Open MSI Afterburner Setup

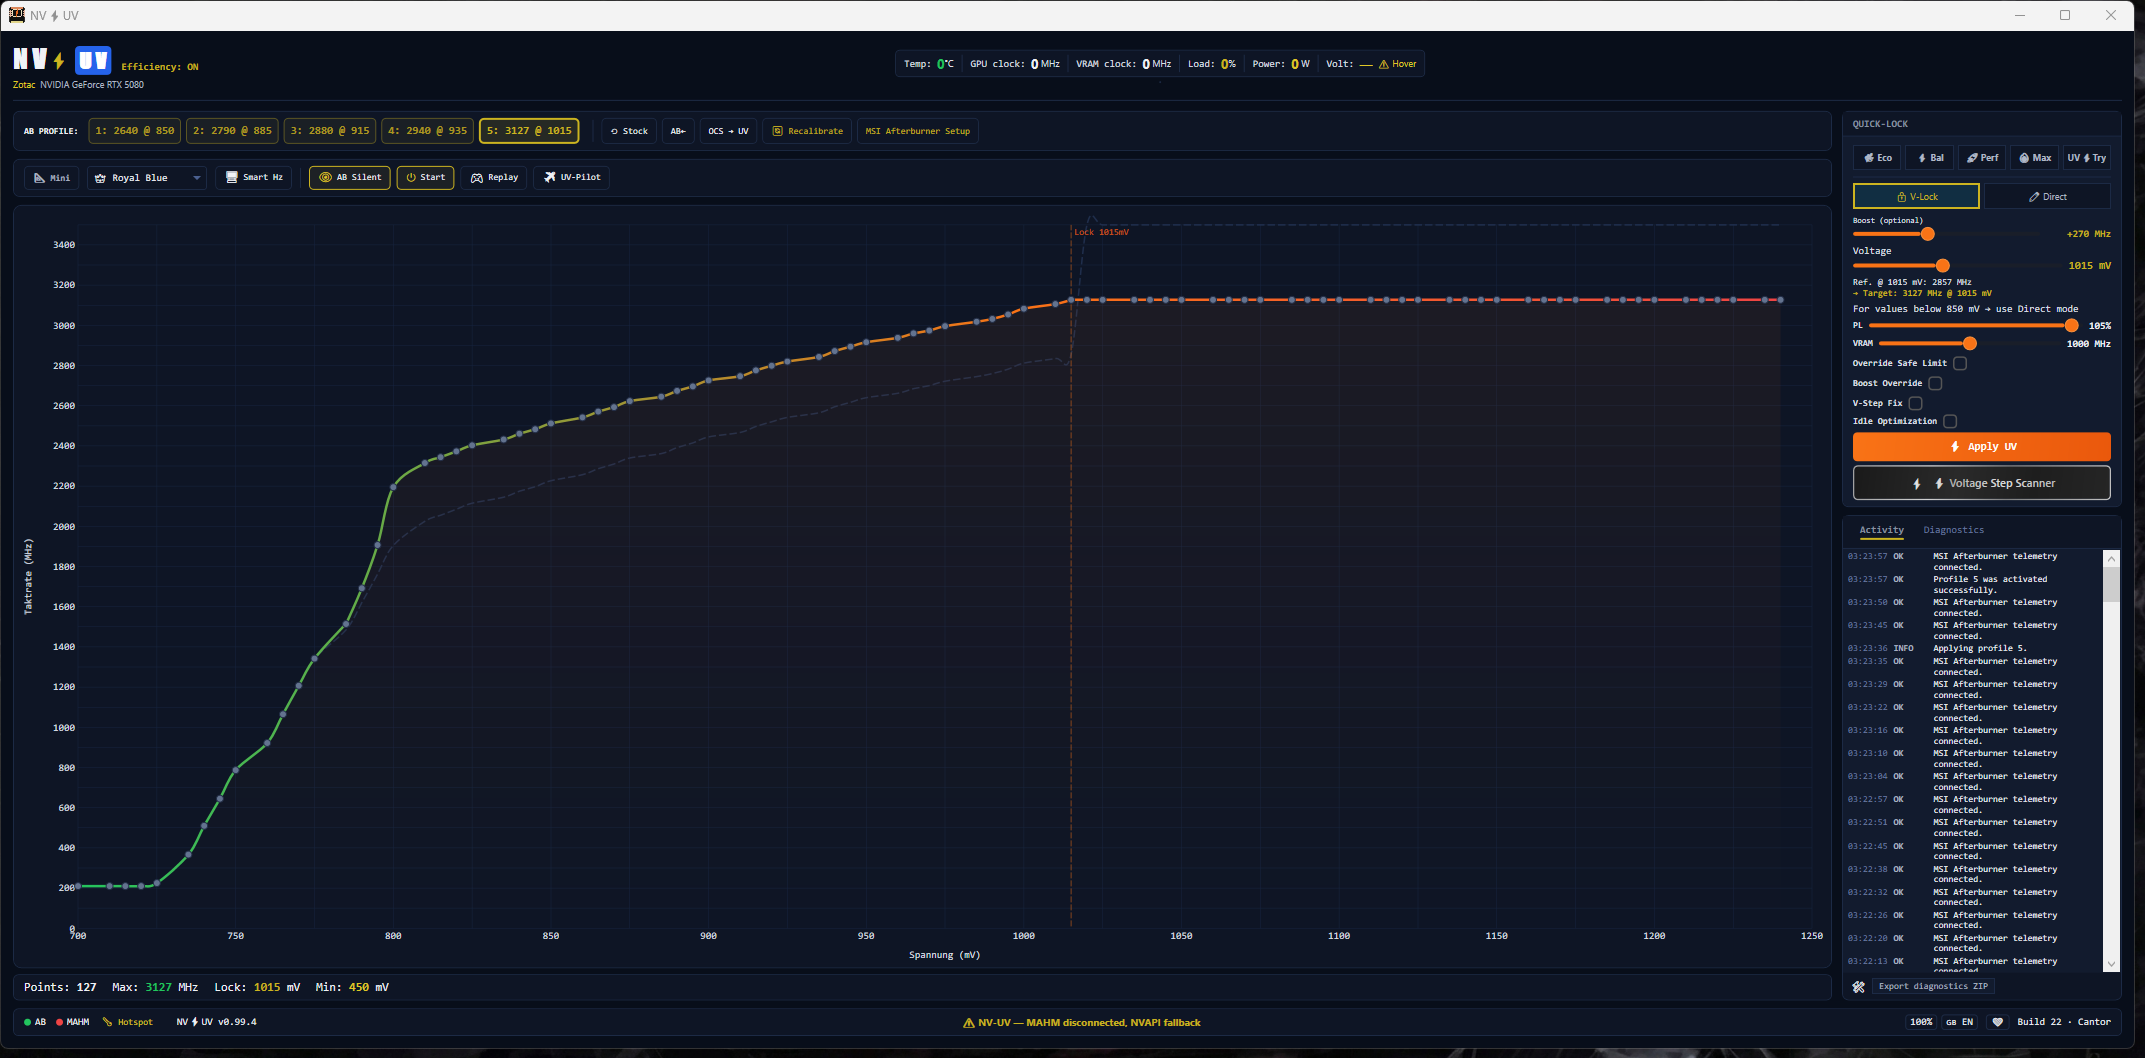point(917,131)
